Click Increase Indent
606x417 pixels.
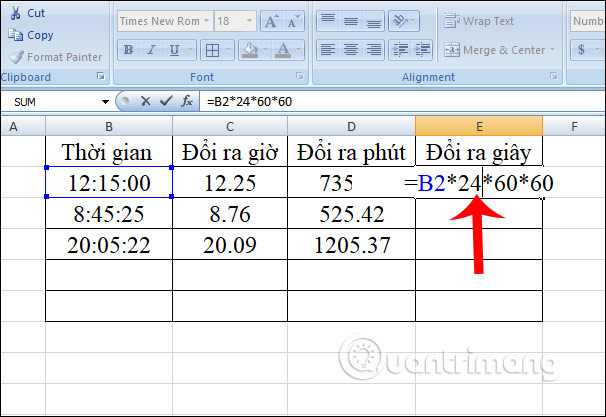pos(422,50)
